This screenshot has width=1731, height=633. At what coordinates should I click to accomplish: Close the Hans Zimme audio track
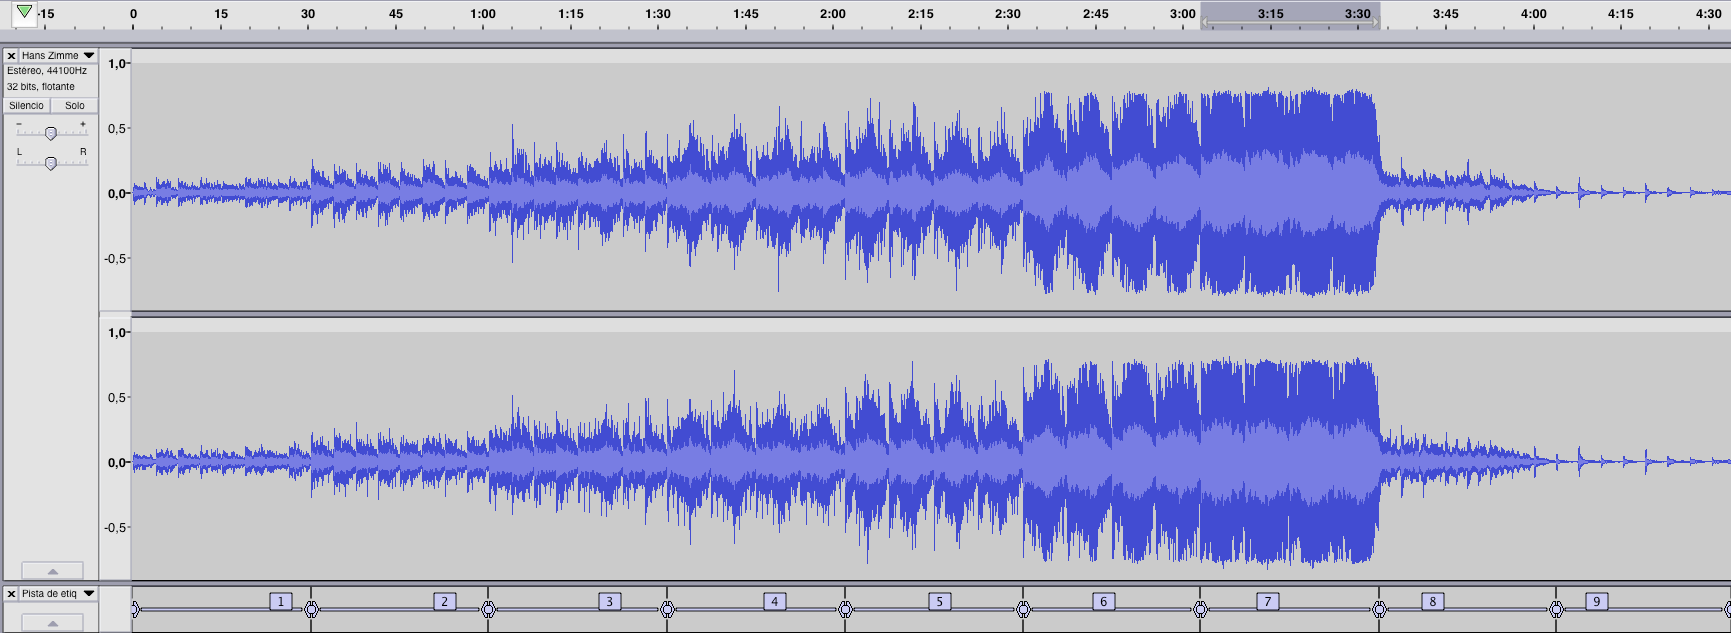(11, 56)
